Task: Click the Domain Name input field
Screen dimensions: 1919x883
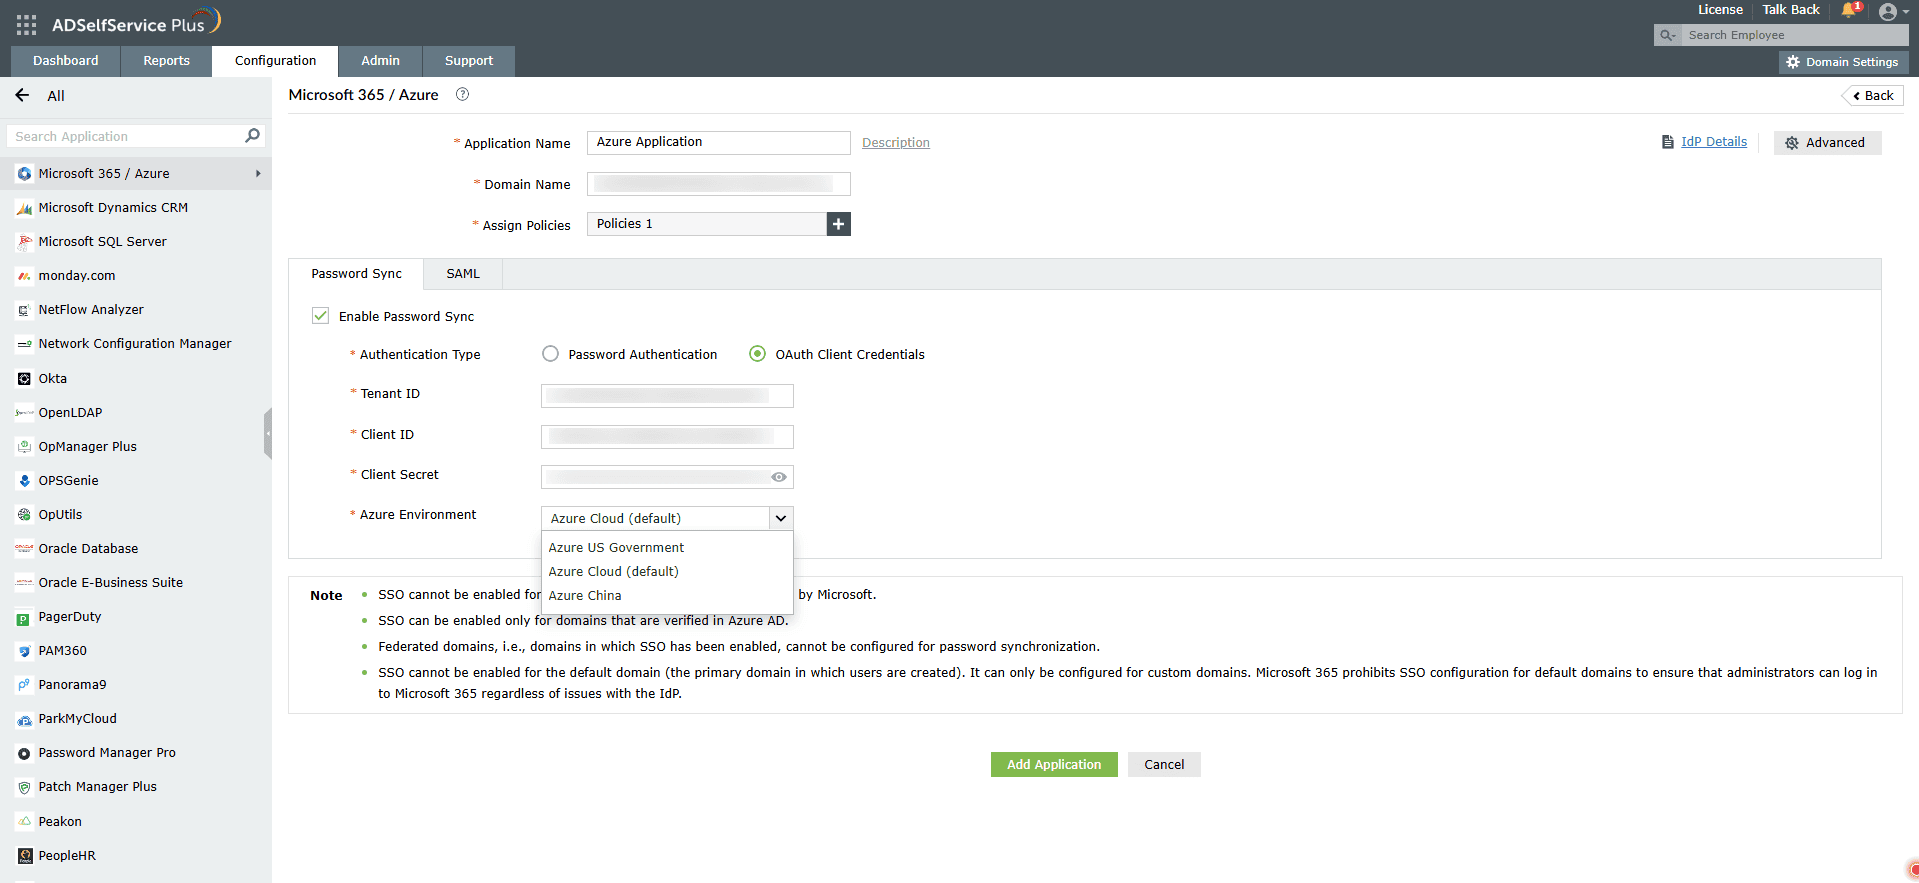Action: [x=719, y=184]
